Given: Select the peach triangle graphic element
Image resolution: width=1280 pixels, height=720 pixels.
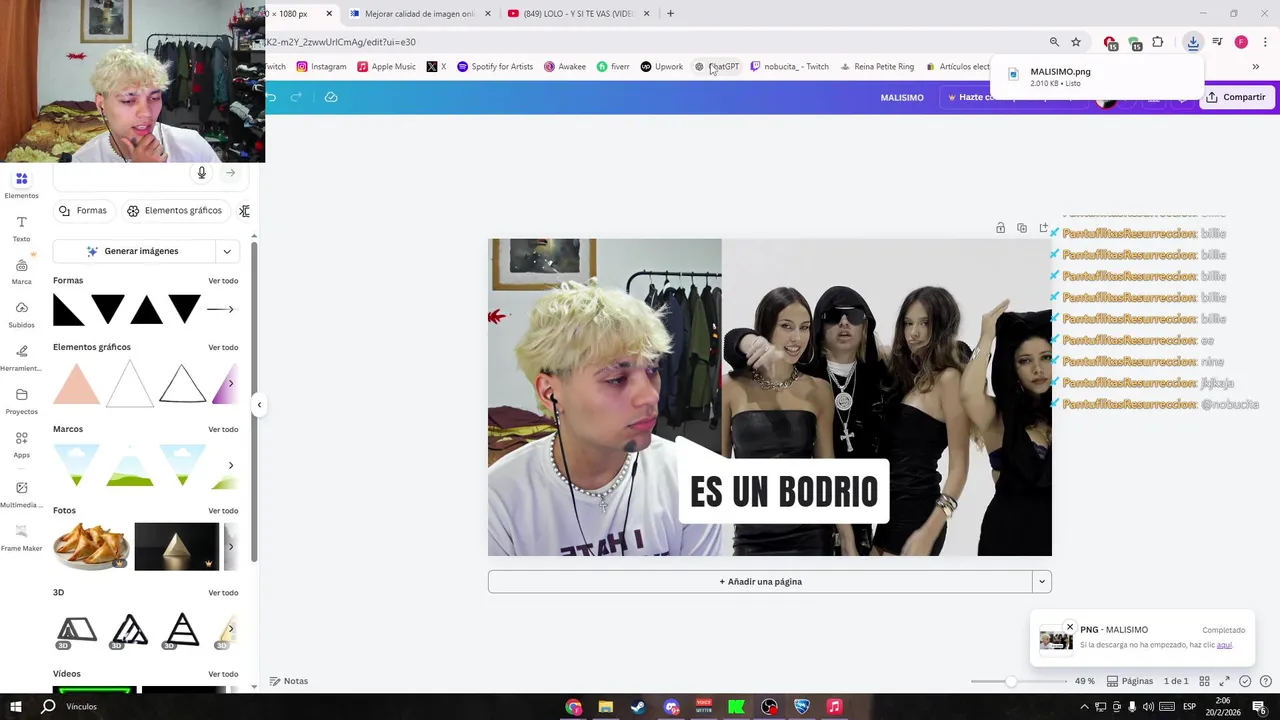Looking at the screenshot, I should (x=77, y=385).
